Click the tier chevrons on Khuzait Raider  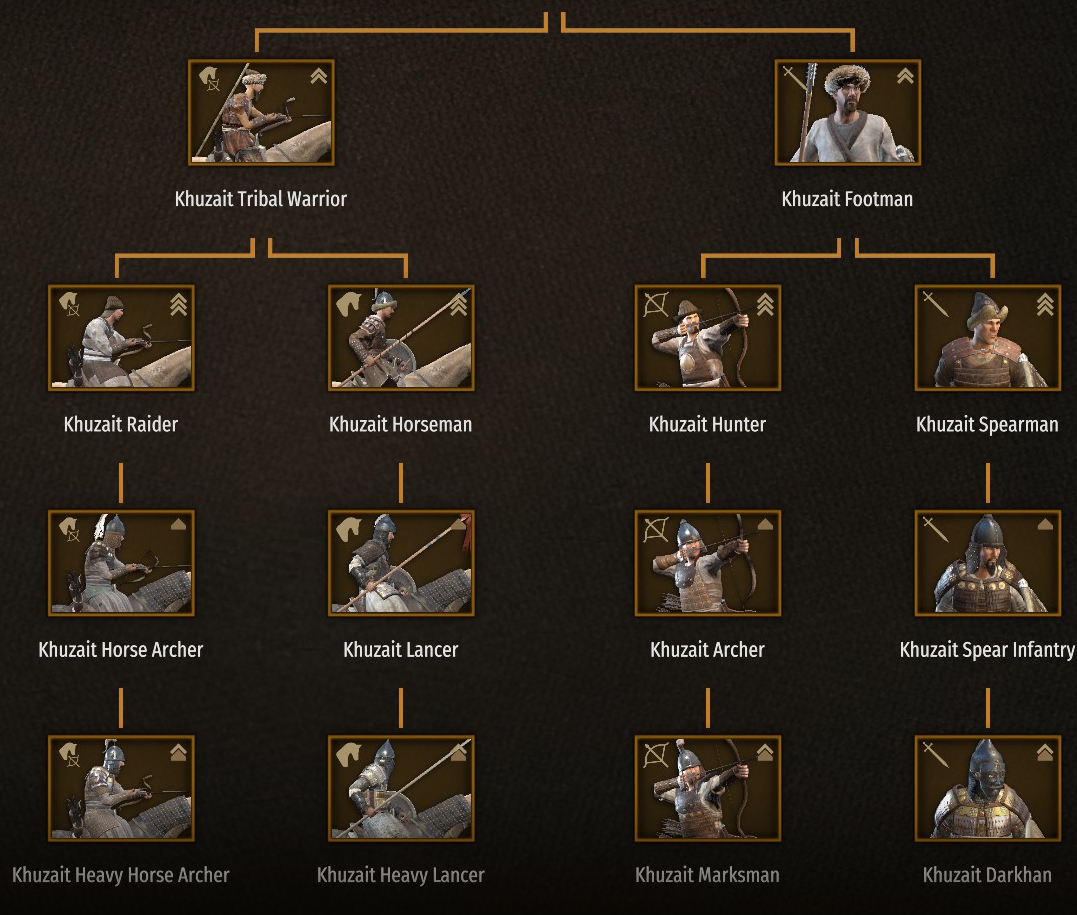(x=179, y=304)
